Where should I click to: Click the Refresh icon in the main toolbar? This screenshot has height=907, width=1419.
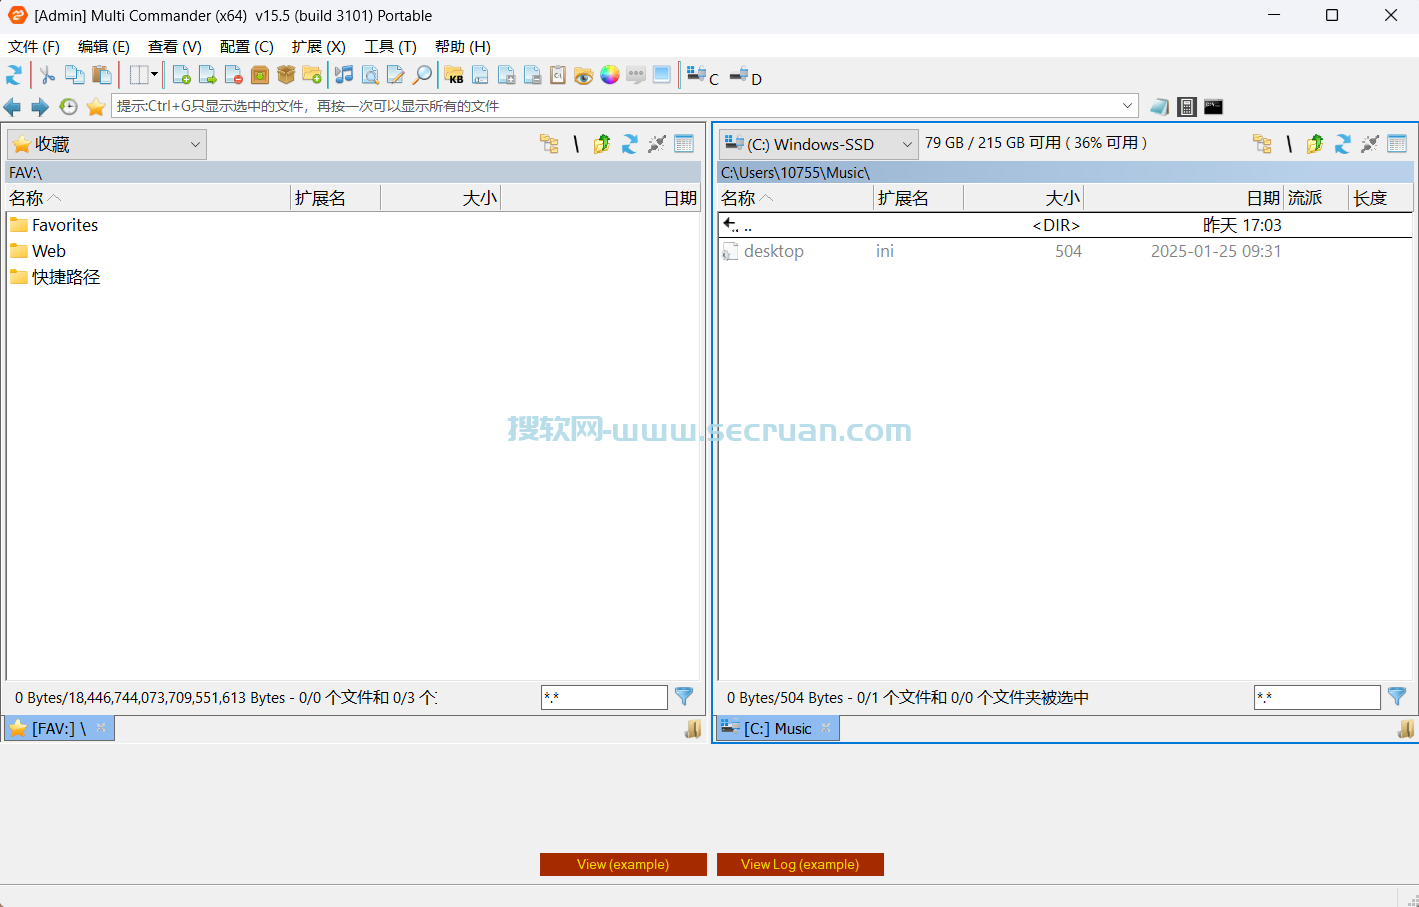14,75
